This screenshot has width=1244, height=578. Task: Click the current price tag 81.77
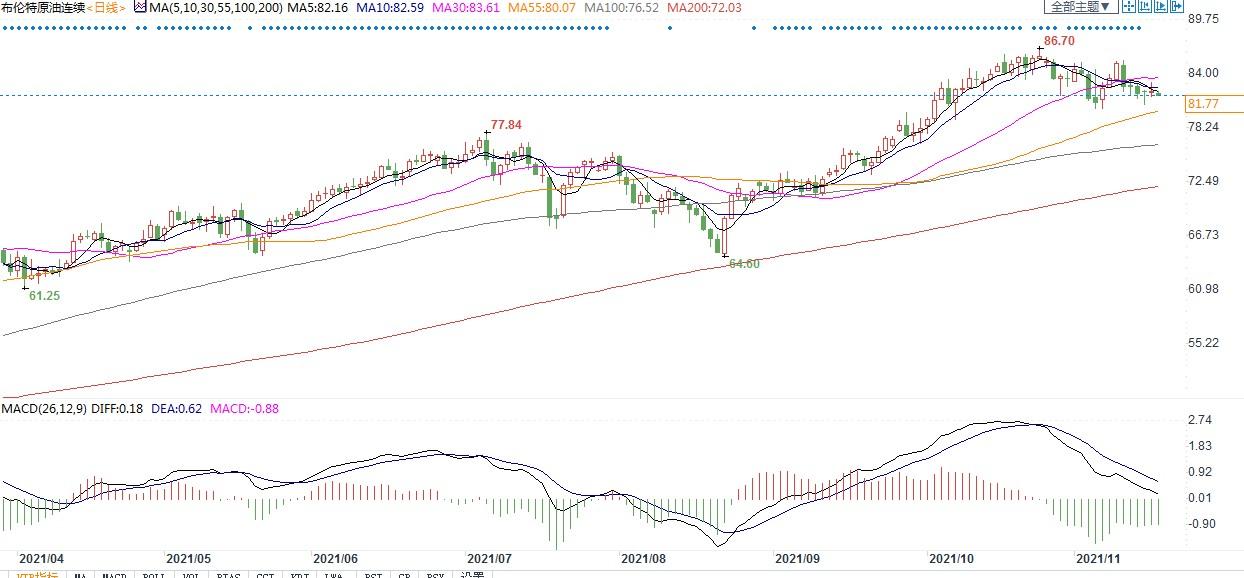(x=1201, y=103)
